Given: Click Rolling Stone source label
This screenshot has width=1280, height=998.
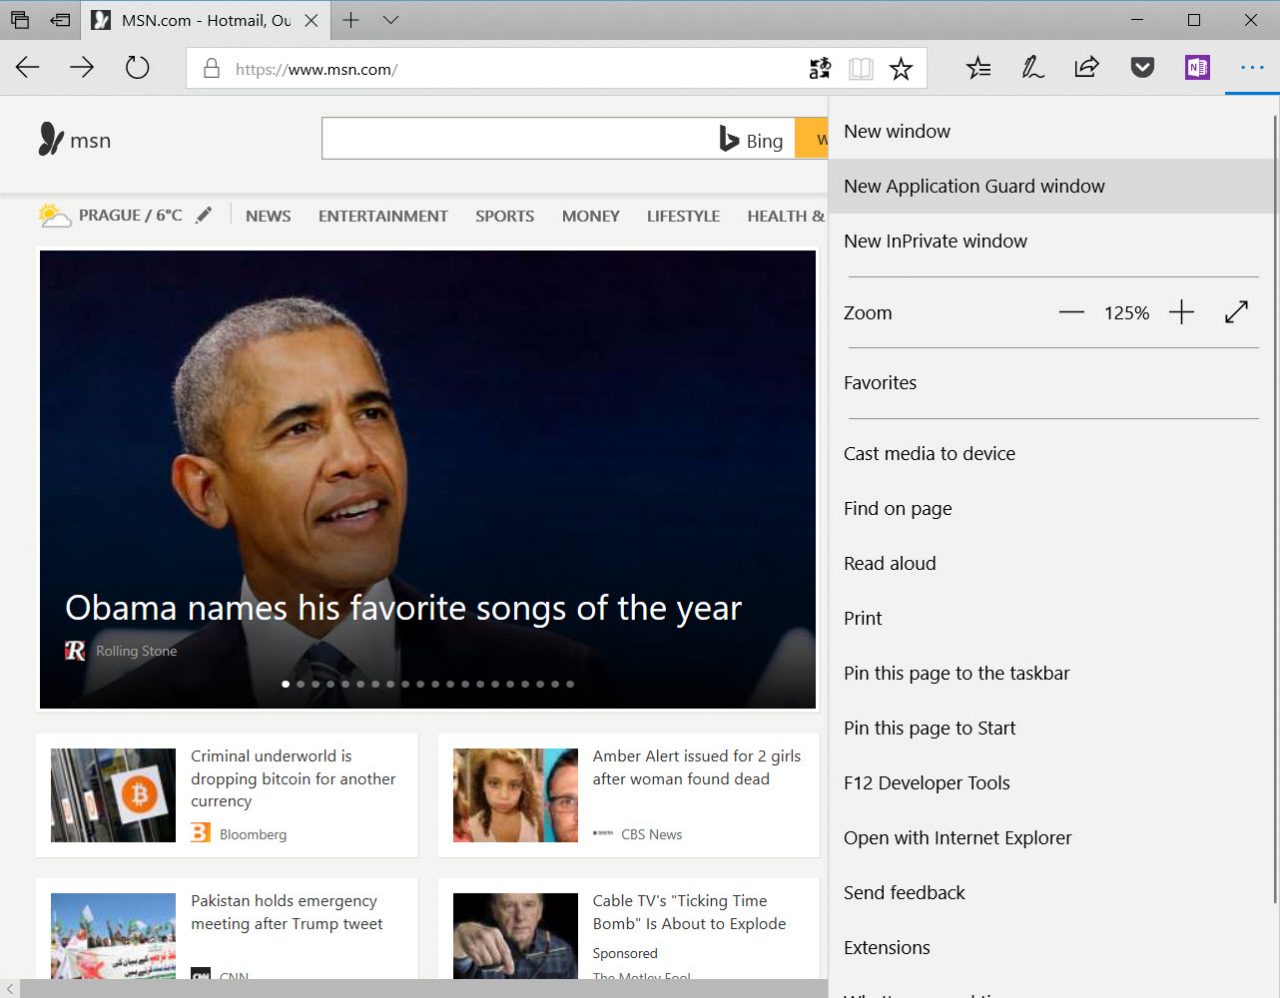Looking at the screenshot, I should [x=136, y=651].
